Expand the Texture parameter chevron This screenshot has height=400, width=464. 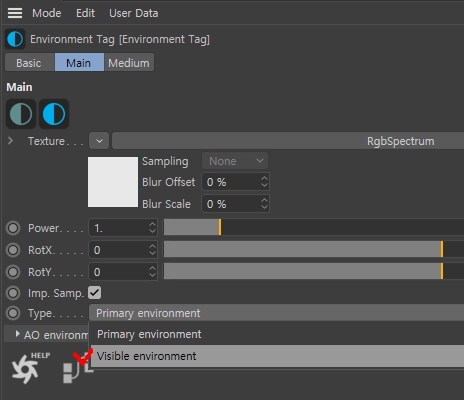pos(10,141)
